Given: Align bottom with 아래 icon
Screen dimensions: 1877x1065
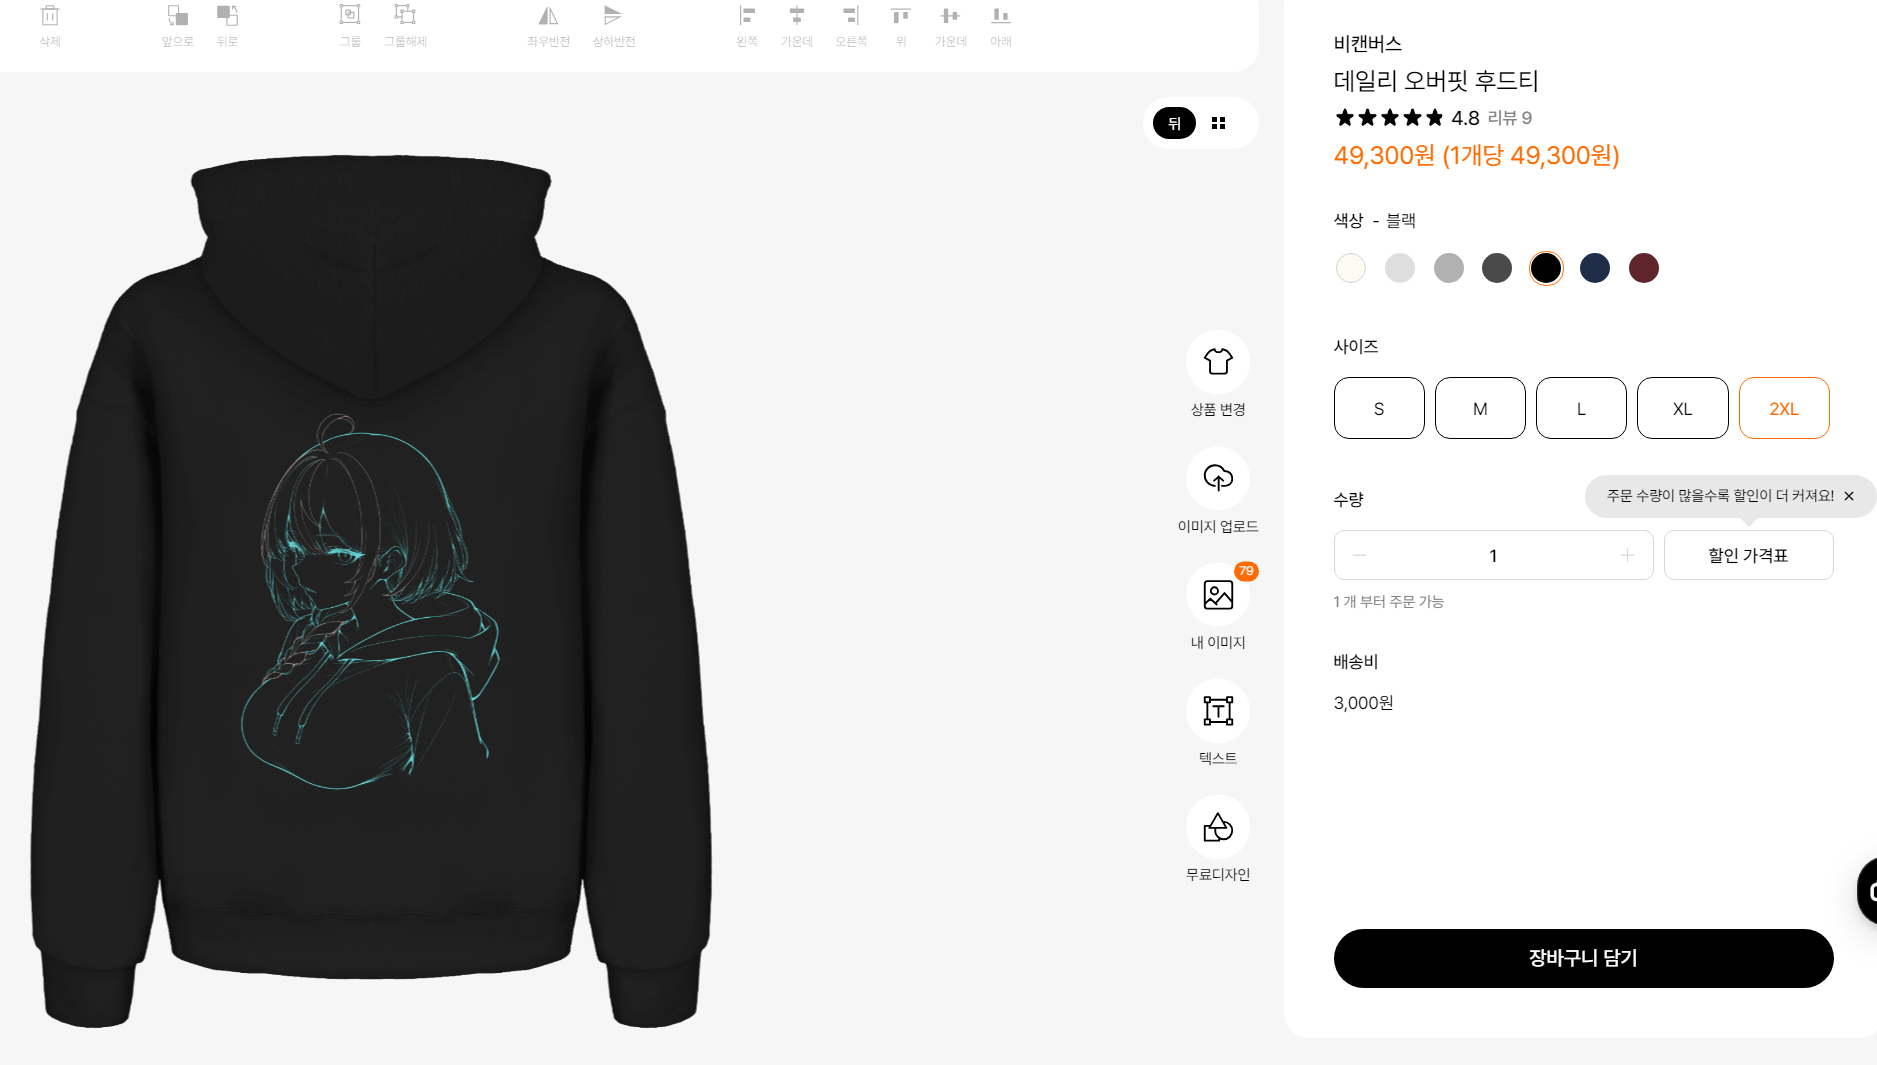Looking at the screenshot, I should [1001, 16].
